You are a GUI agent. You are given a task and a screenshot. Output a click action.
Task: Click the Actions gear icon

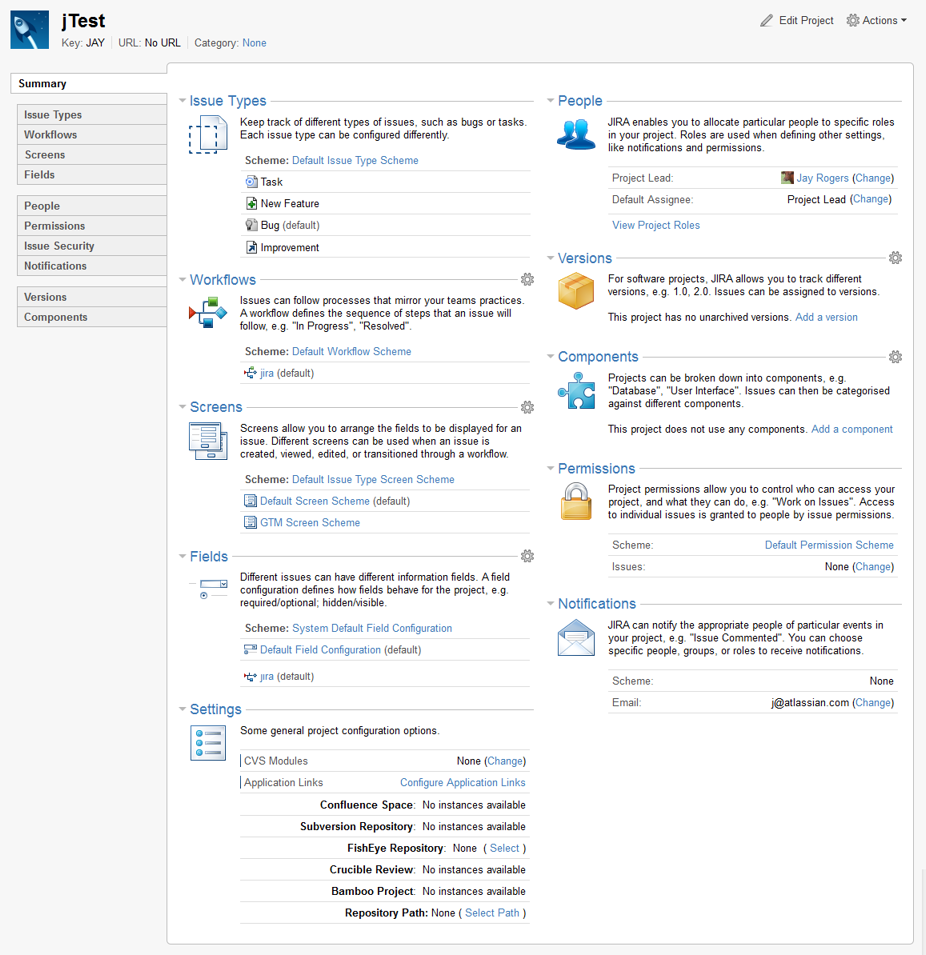853,20
